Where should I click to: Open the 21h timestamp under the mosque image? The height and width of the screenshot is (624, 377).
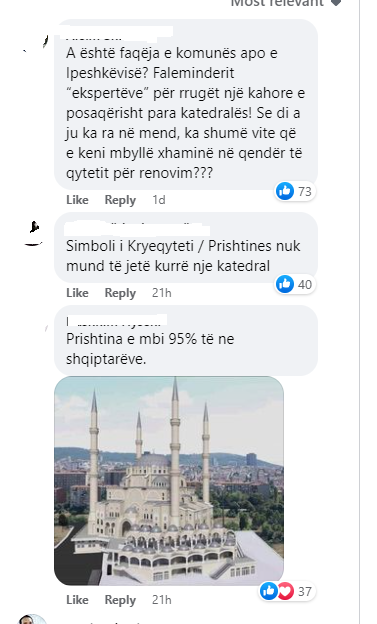click(x=162, y=600)
